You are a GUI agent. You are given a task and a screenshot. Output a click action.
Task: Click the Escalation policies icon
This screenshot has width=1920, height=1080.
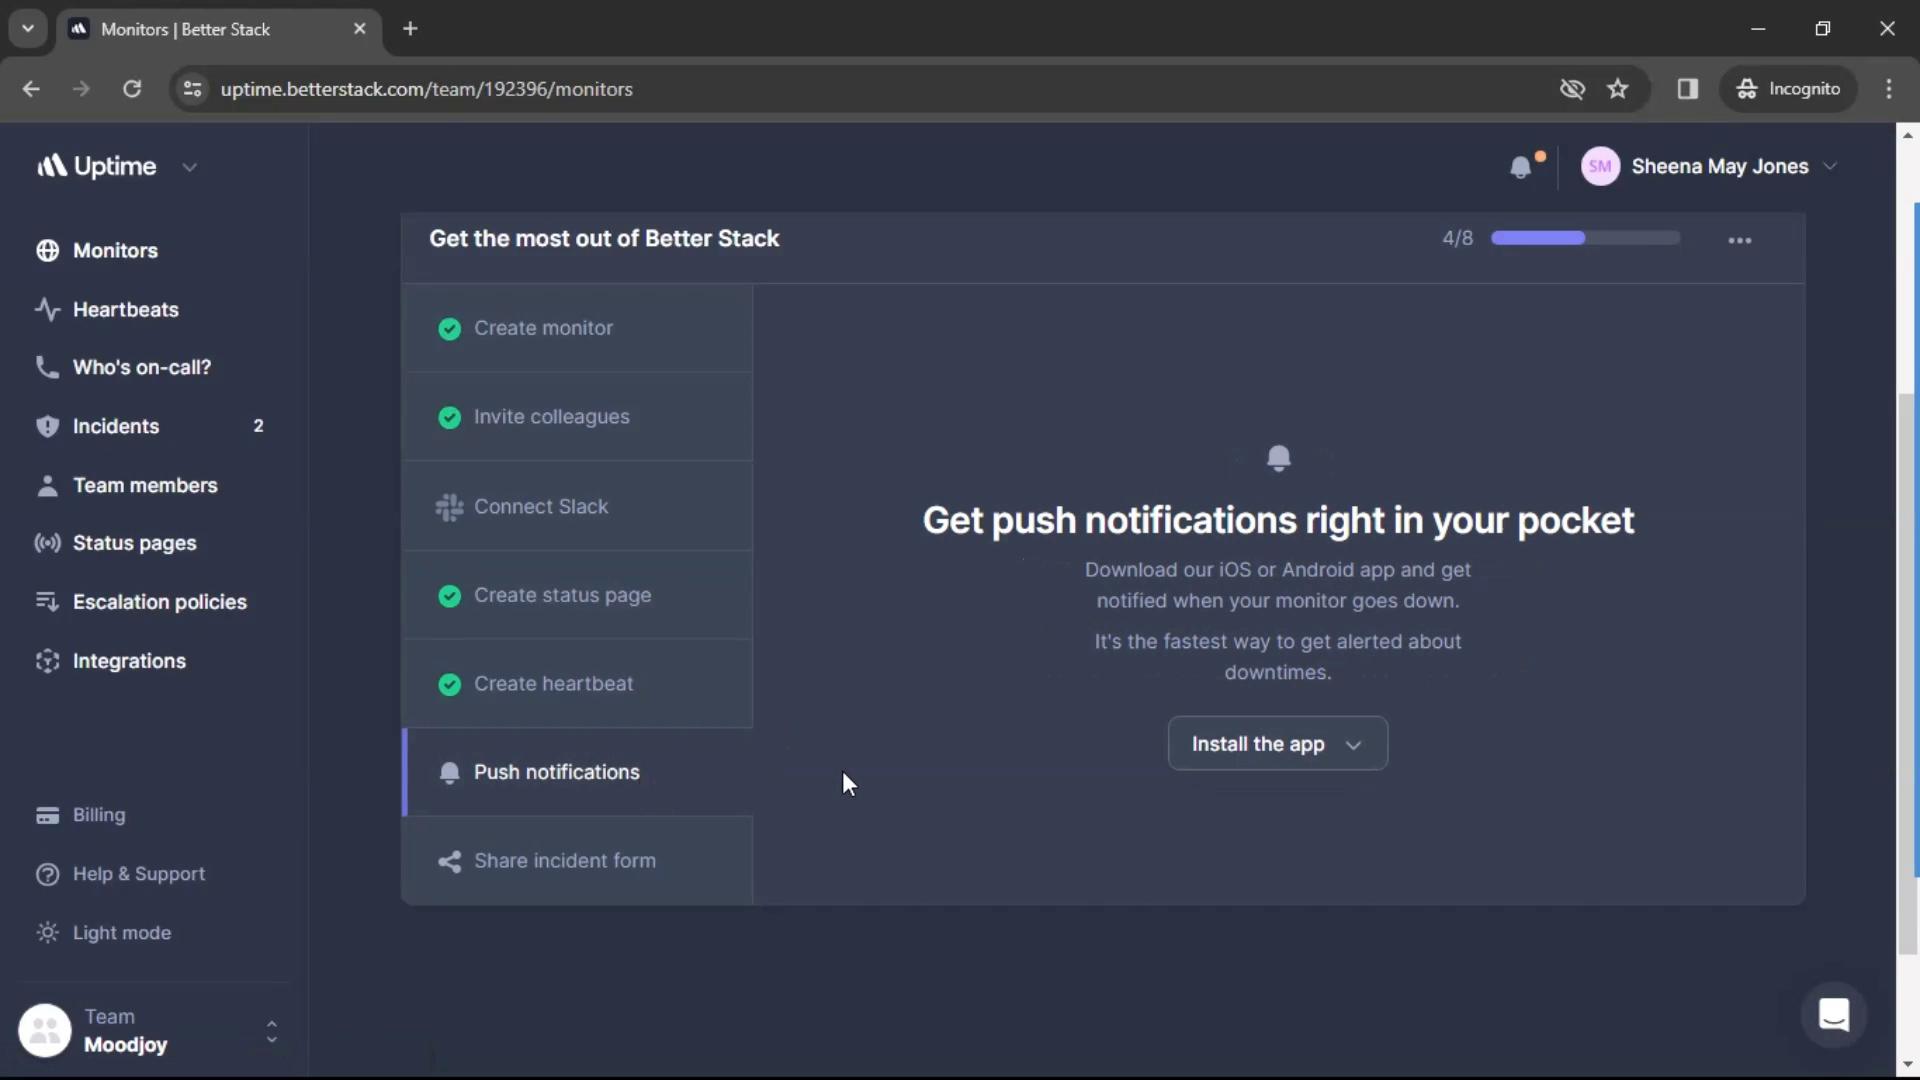(47, 600)
